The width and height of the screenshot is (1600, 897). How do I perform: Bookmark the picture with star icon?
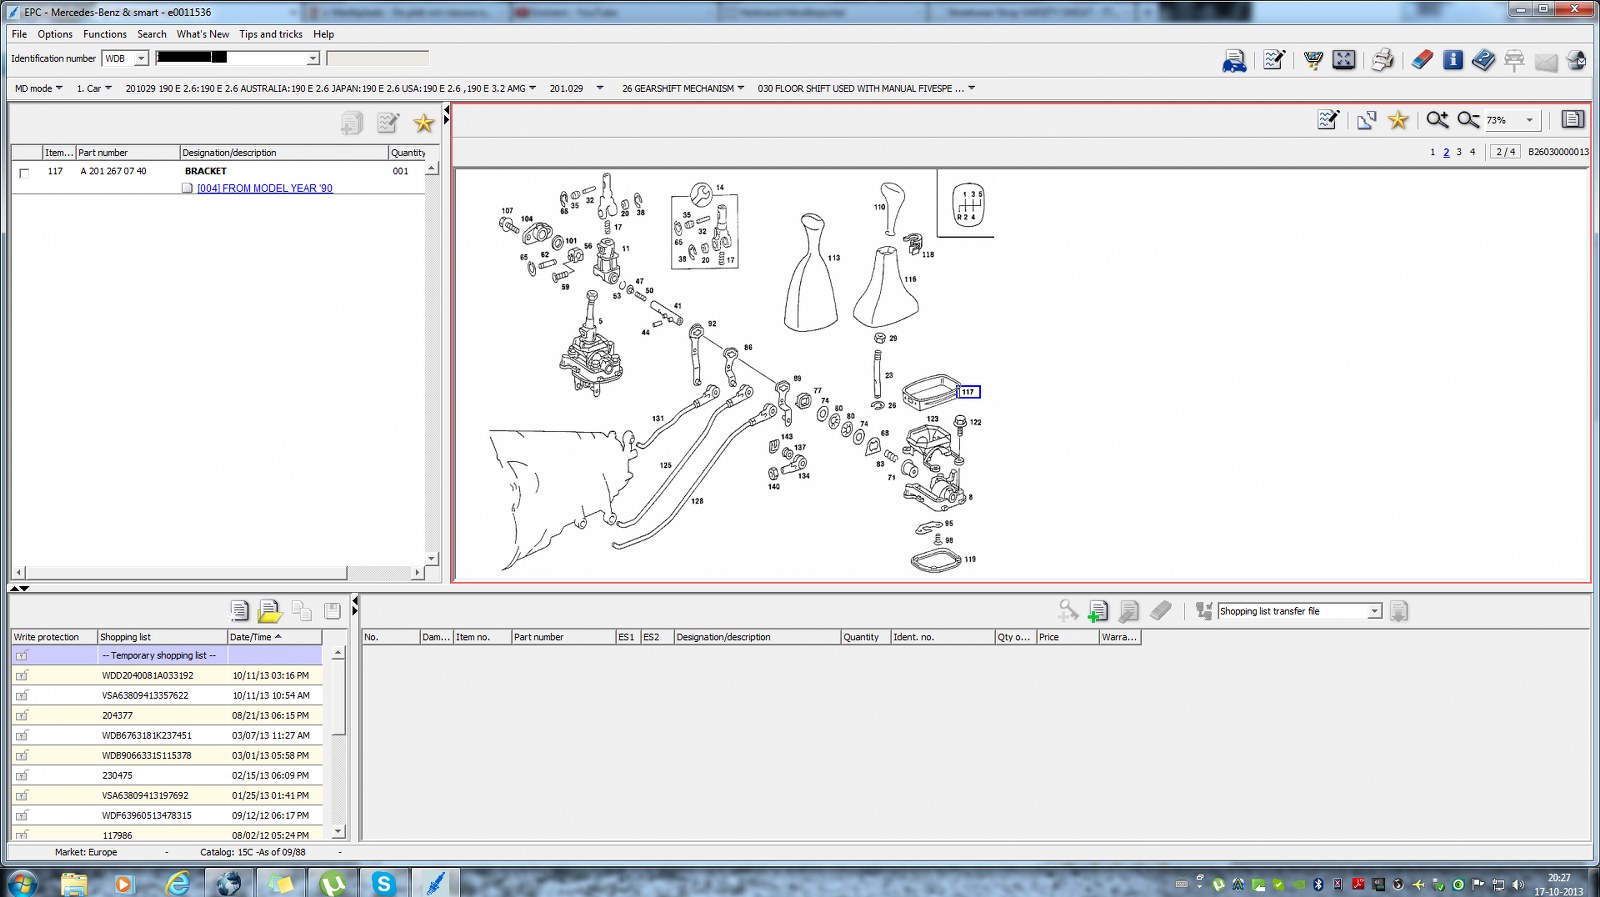pyautogui.click(x=1398, y=120)
